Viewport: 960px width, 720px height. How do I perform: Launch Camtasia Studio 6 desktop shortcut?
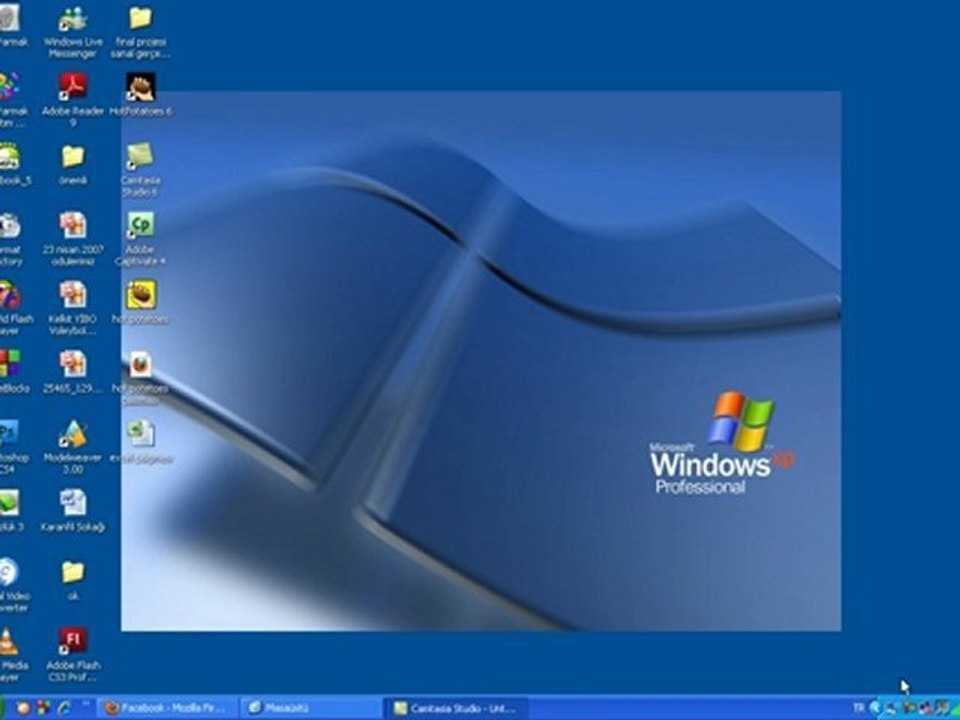pos(140,170)
